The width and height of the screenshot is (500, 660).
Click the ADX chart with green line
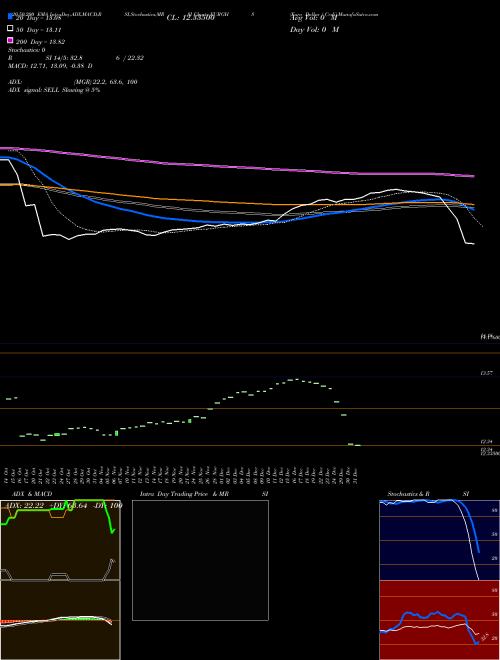[x=60, y=540]
